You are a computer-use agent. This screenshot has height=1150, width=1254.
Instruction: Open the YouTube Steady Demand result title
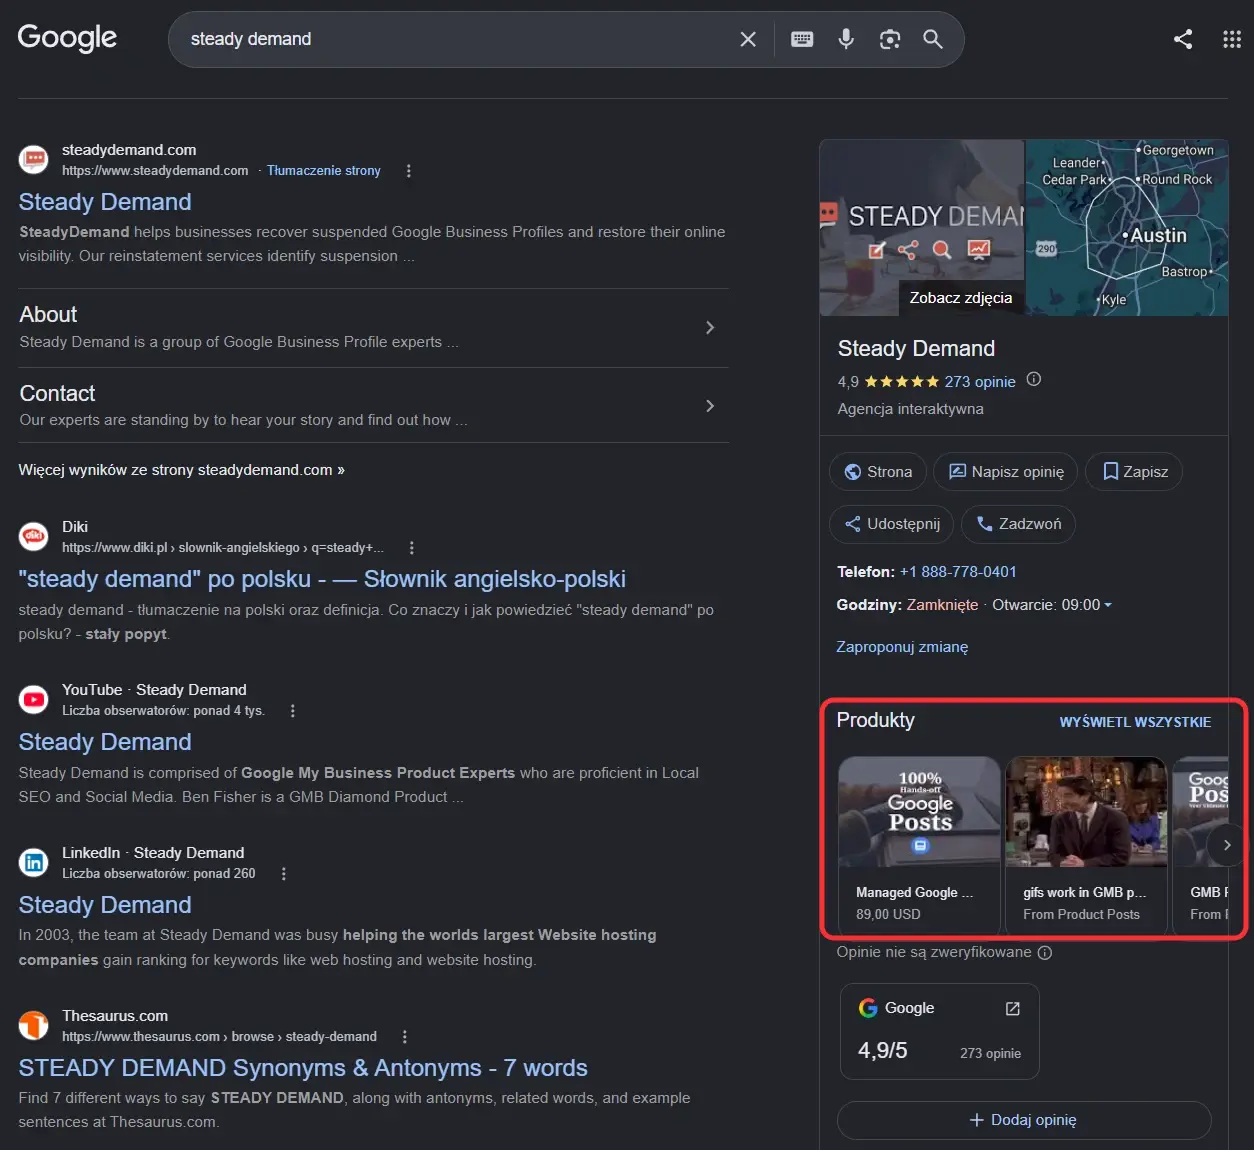[105, 742]
